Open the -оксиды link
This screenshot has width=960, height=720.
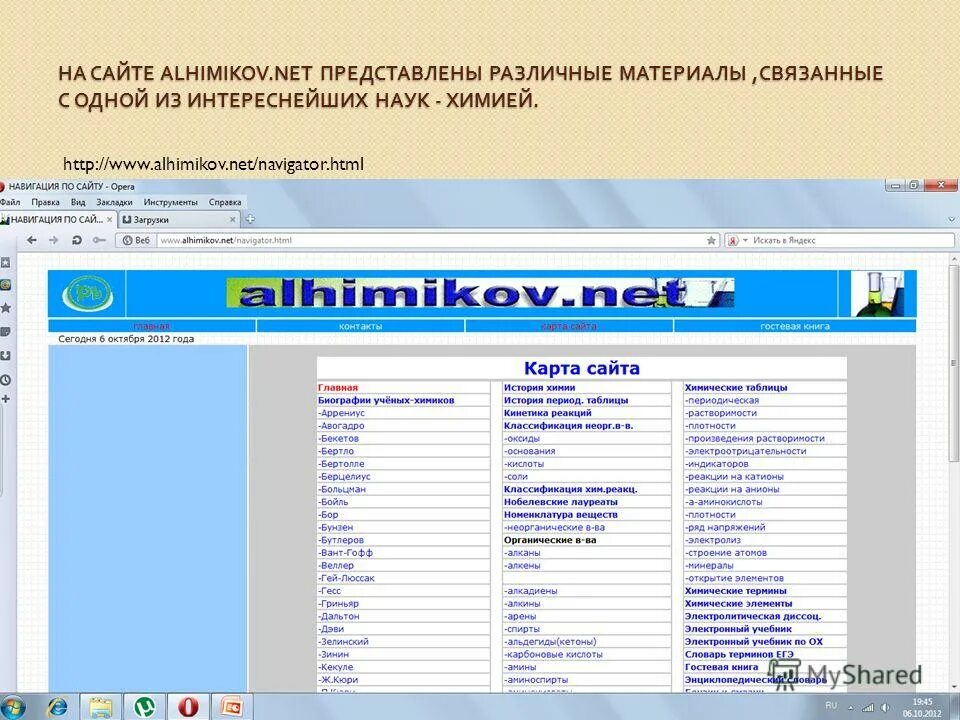tap(522, 438)
